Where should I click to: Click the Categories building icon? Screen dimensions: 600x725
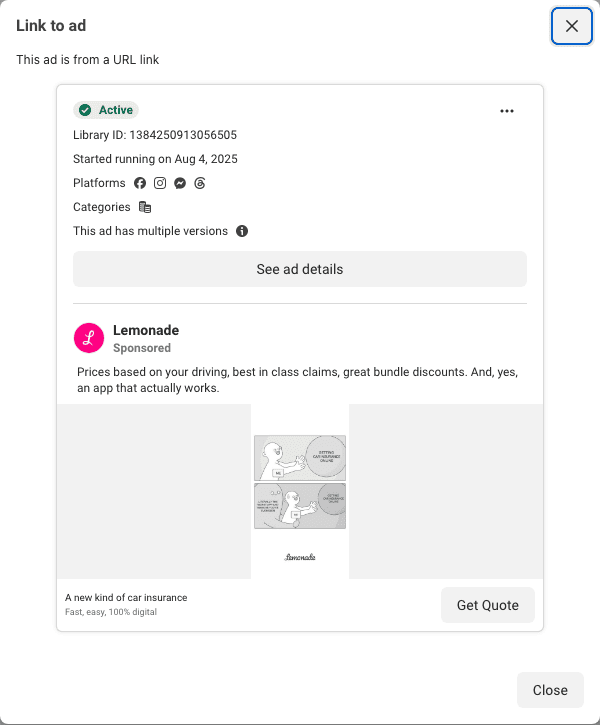tap(145, 207)
